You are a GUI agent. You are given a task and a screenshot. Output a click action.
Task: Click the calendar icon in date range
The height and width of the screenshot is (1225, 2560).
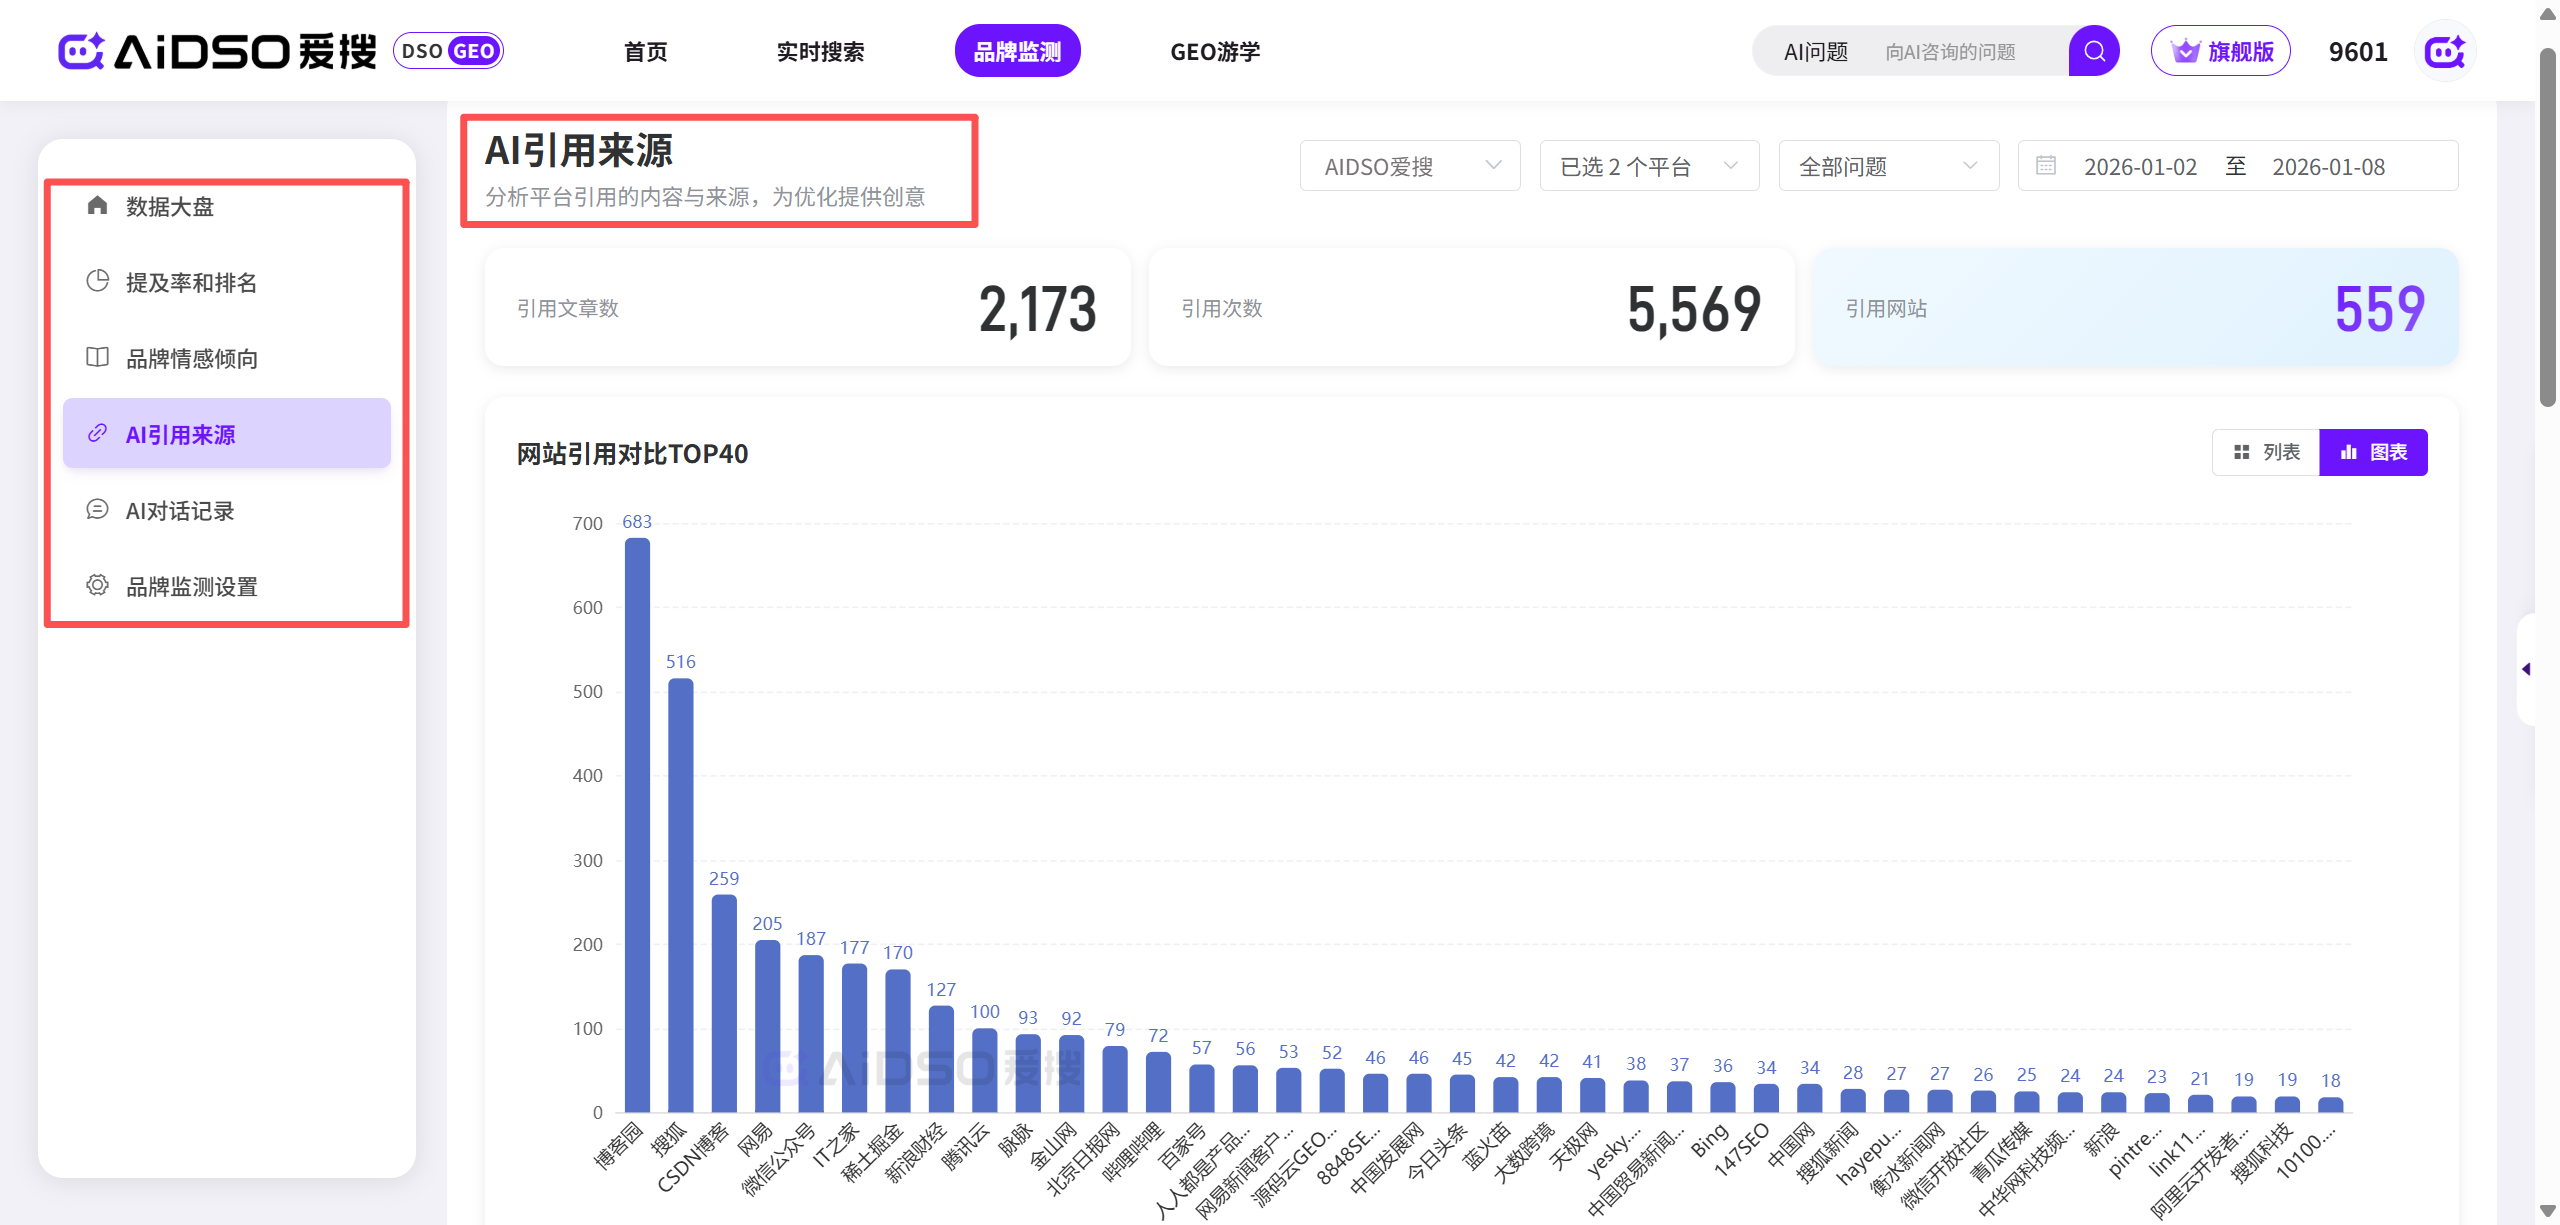coord(2046,166)
